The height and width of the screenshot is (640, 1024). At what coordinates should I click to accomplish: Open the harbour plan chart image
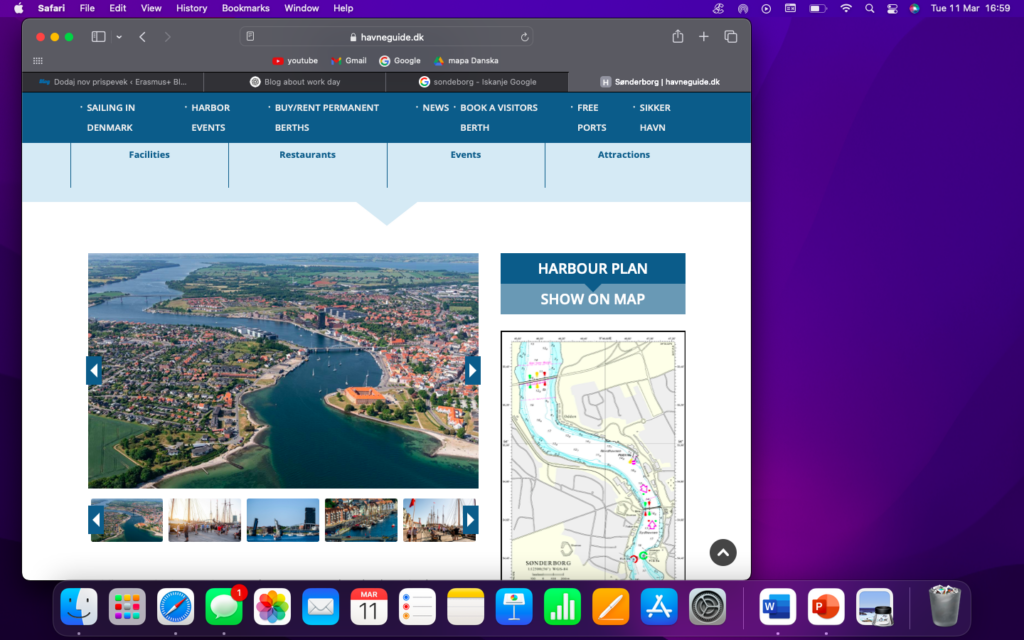coord(593,455)
